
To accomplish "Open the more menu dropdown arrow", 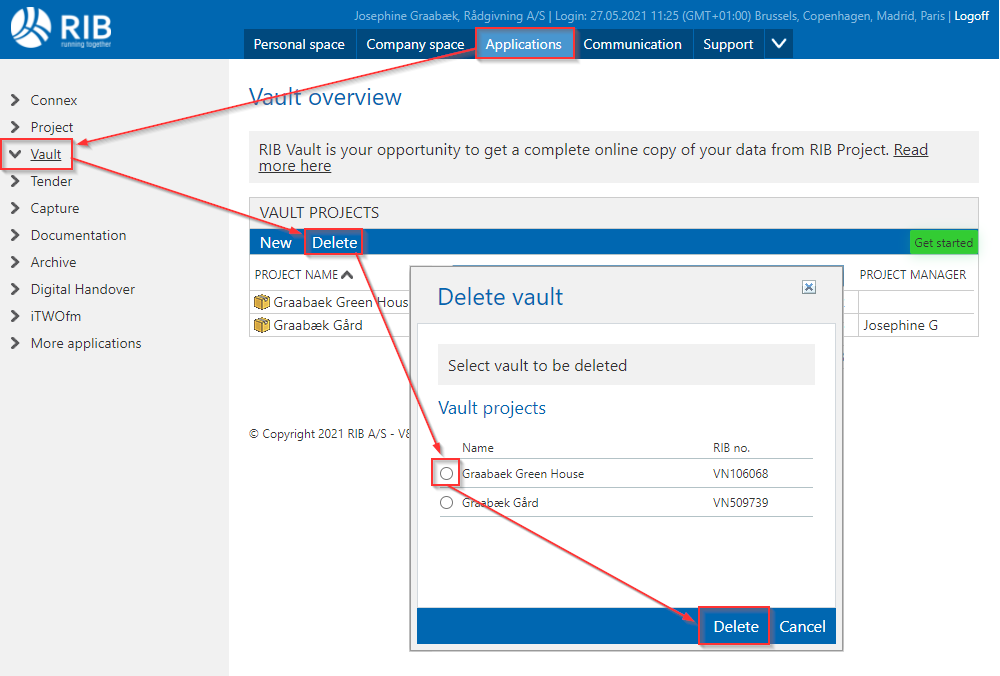I will click(779, 44).
